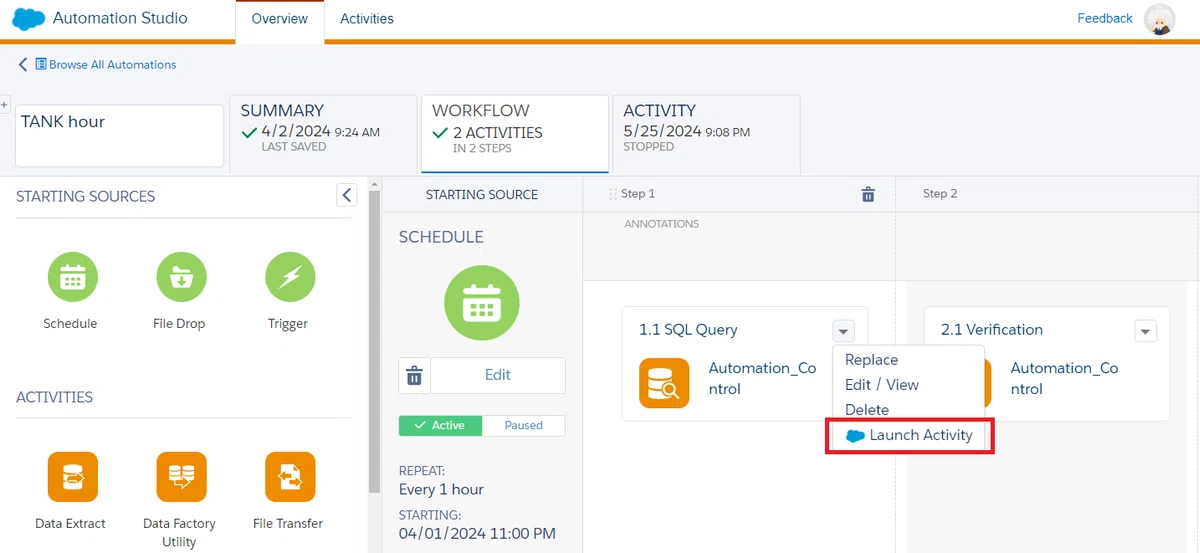The width and height of the screenshot is (1200, 553).
Task: Switch to the Activities tab
Action: pyautogui.click(x=367, y=19)
